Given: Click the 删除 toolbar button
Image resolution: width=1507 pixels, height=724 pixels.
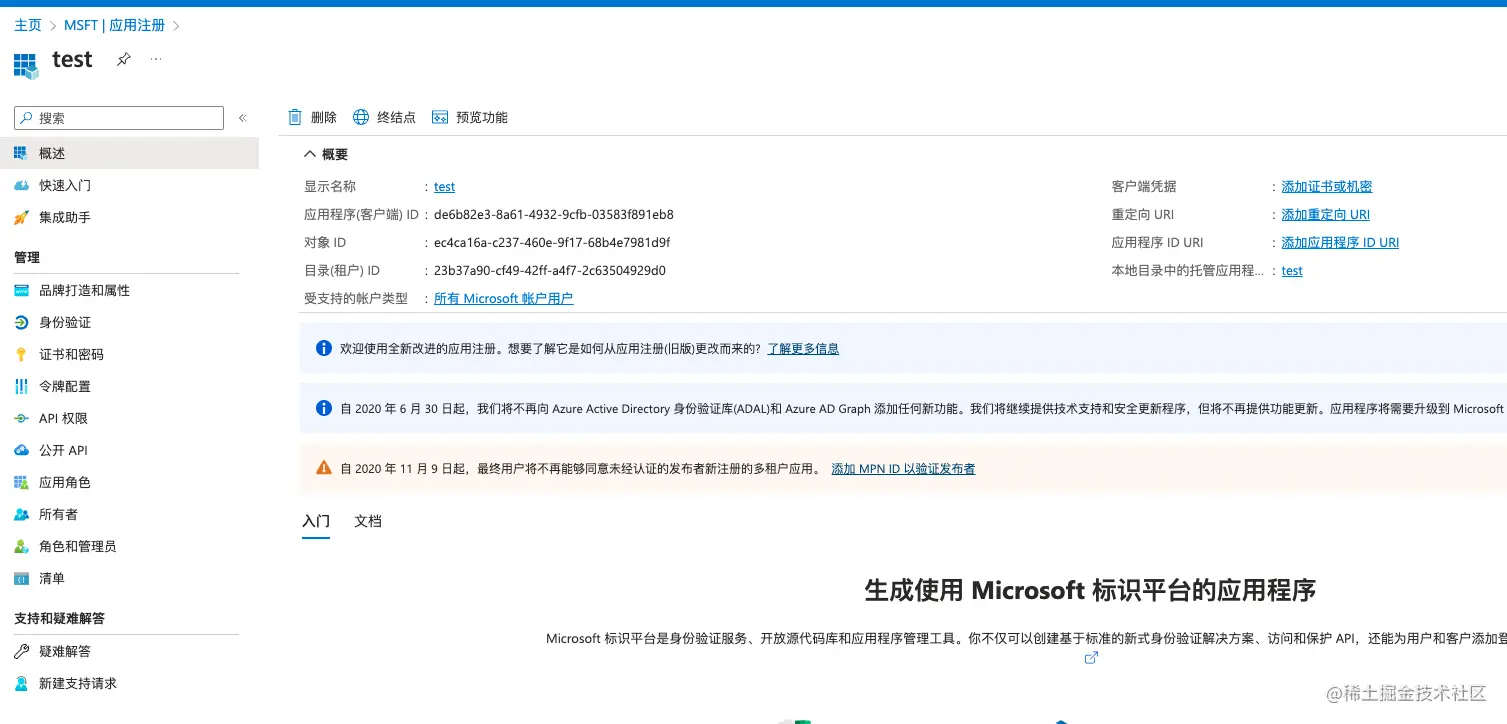Looking at the screenshot, I should (312, 117).
